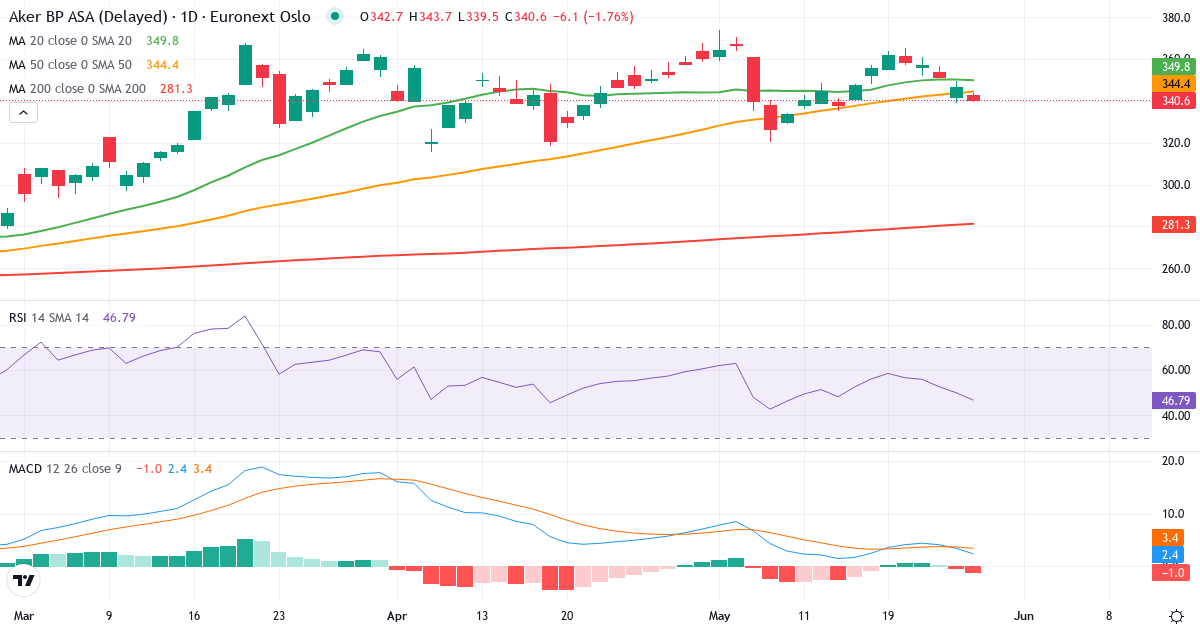Click the red 340.6 last price label
This screenshot has width=1200, height=630.
tap(1176, 101)
